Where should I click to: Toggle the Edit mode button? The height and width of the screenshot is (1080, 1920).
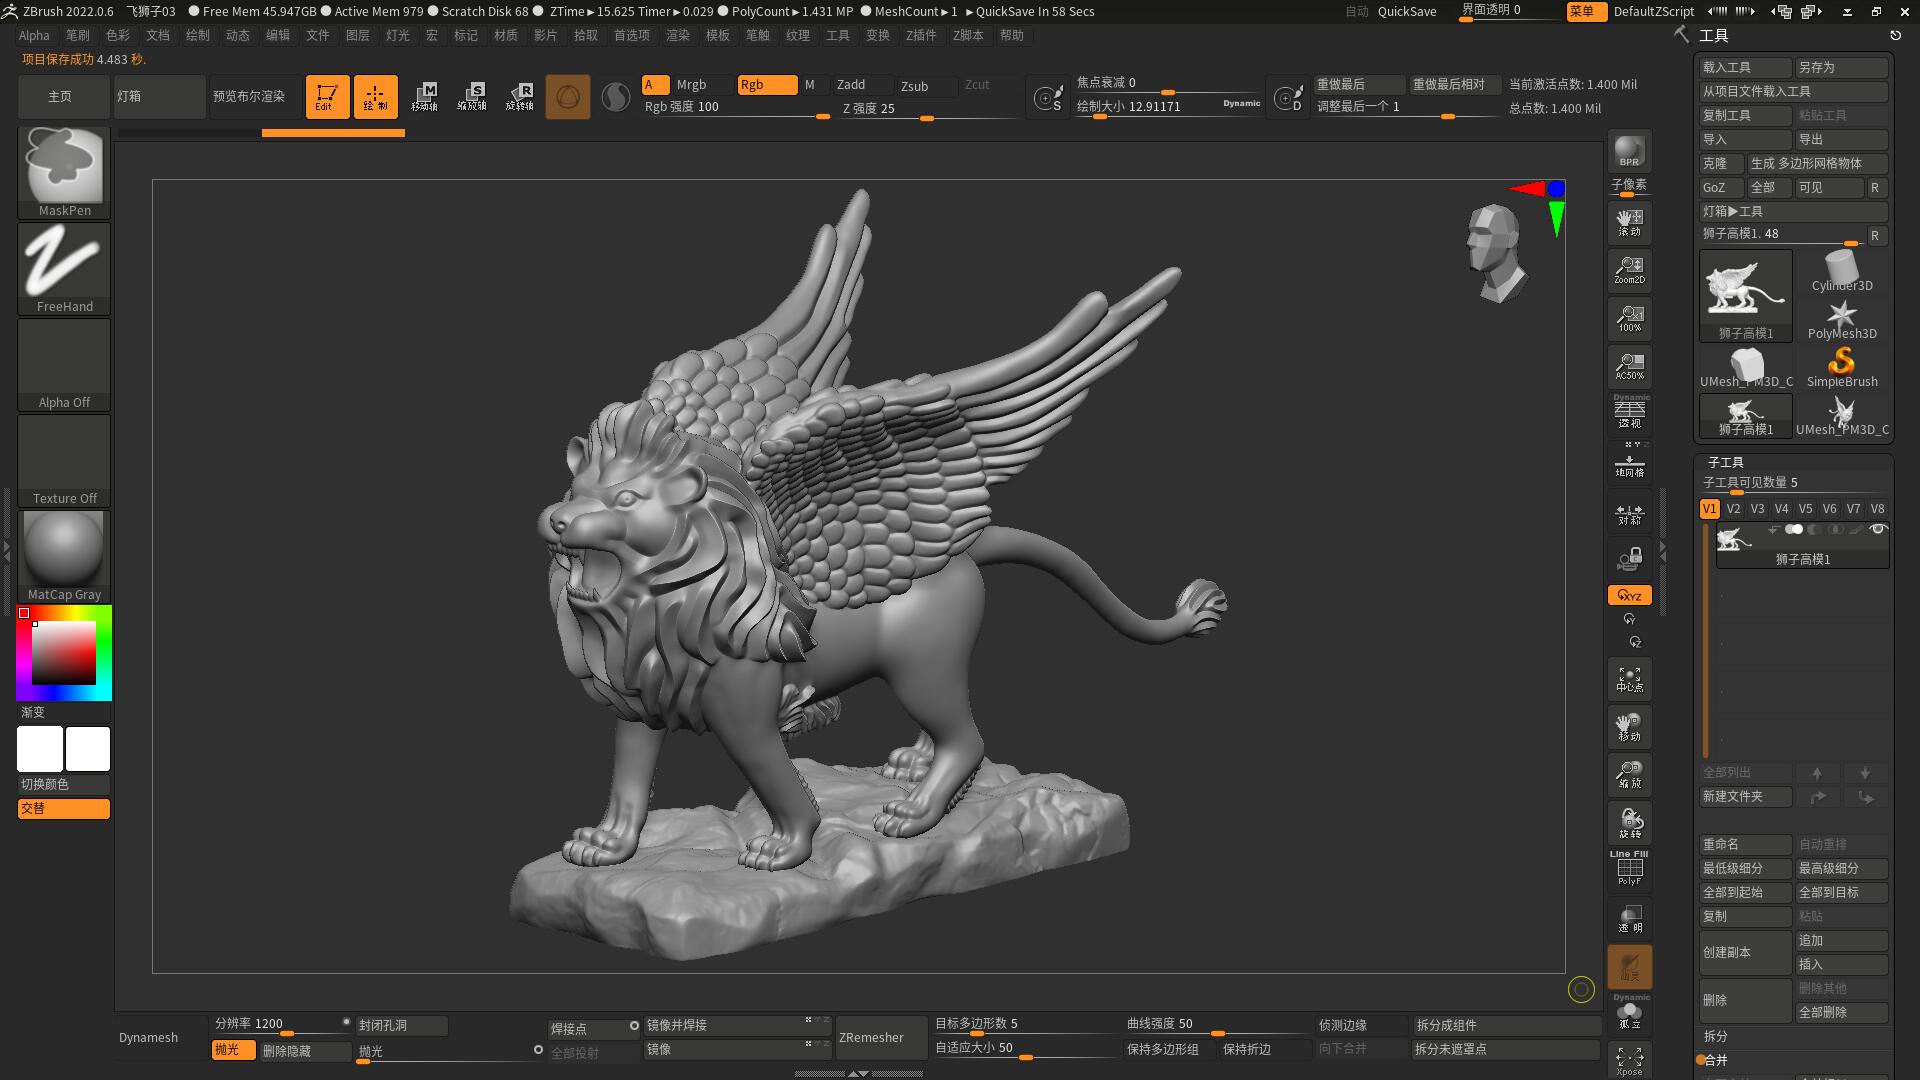327,96
